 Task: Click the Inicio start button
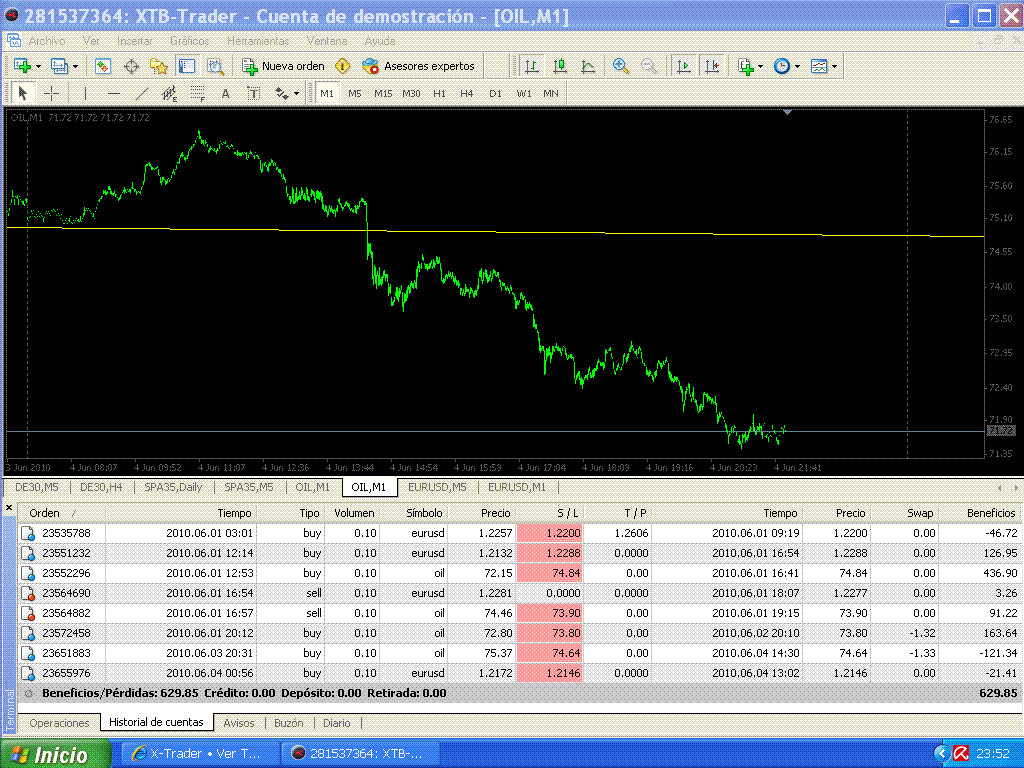click(x=52, y=755)
